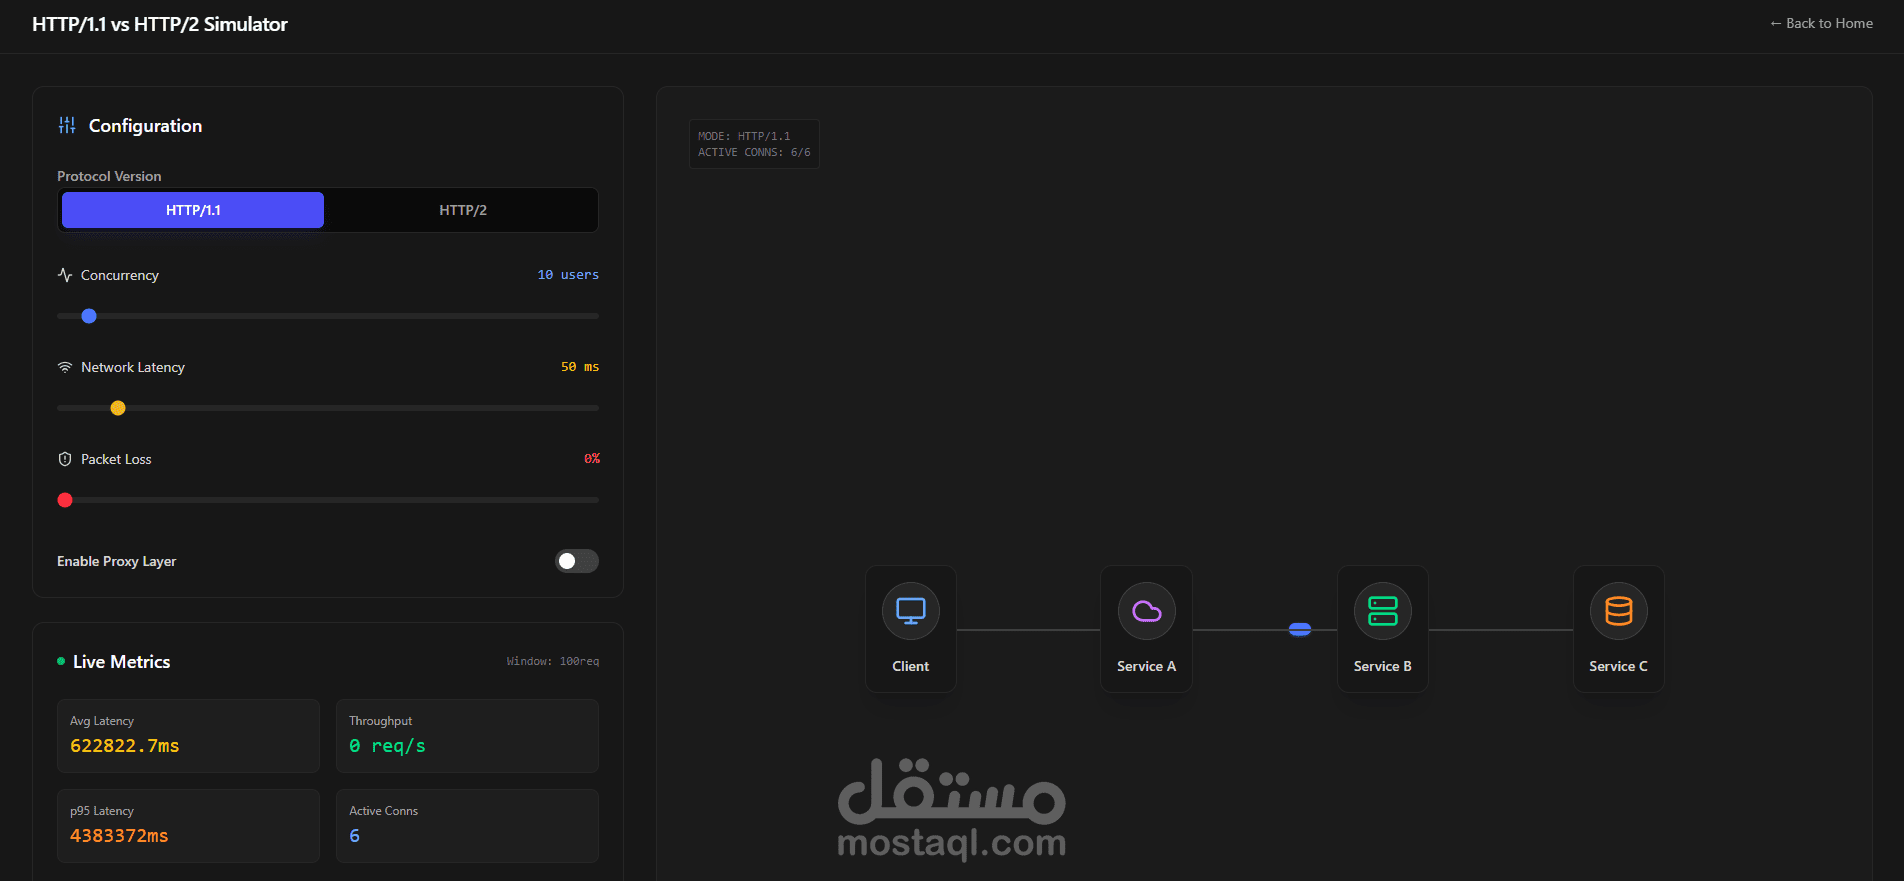1904x881 pixels.
Task: Click the p95 Latency metric card
Action: pyautogui.click(x=188, y=826)
